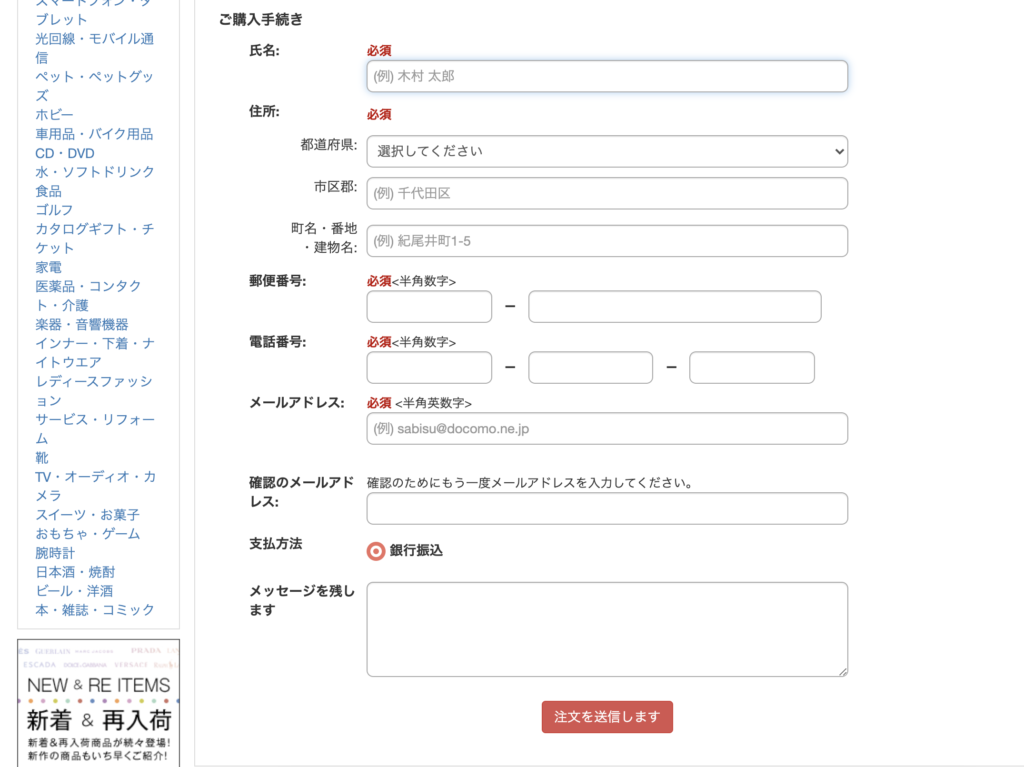The image size is (1024, 767).
Task: Open the 都道府県 prefecture dropdown
Action: pyautogui.click(x=606, y=151)
